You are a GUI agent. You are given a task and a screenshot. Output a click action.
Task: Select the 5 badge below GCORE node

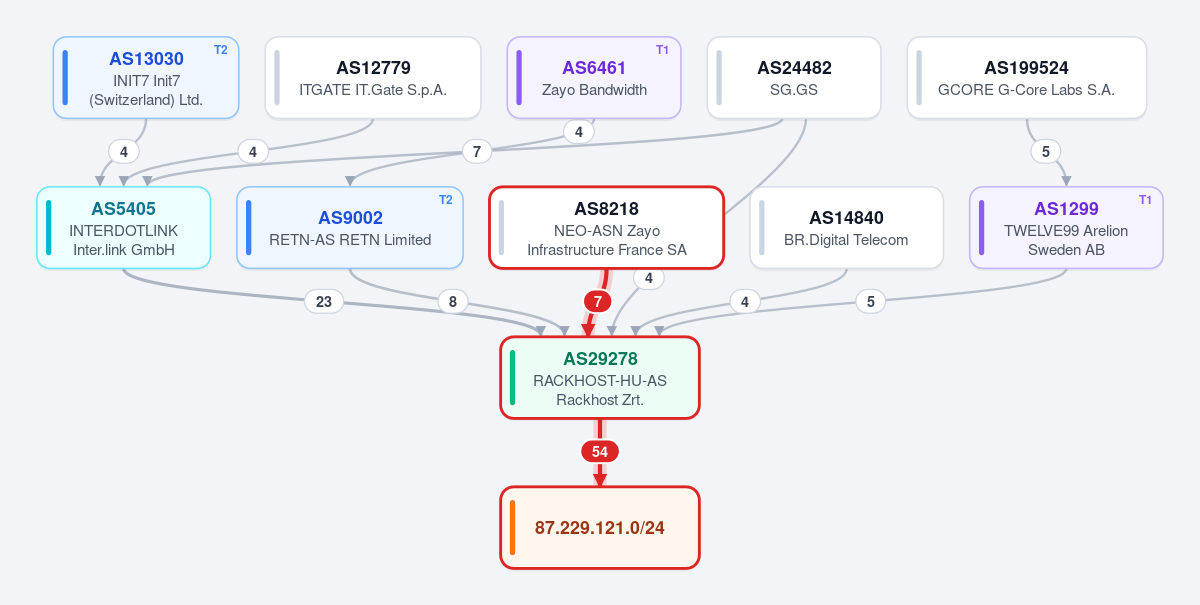(x=1045, y=152)
